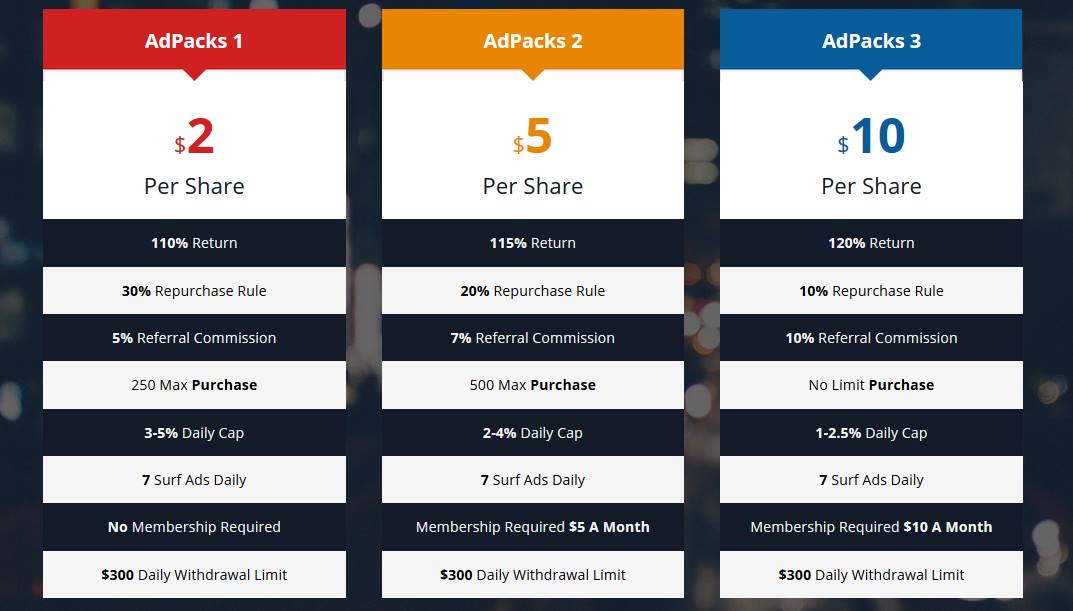Click the 10% Referral Commission row
Screen dimensions: 1073x611
tap(871, 337)
